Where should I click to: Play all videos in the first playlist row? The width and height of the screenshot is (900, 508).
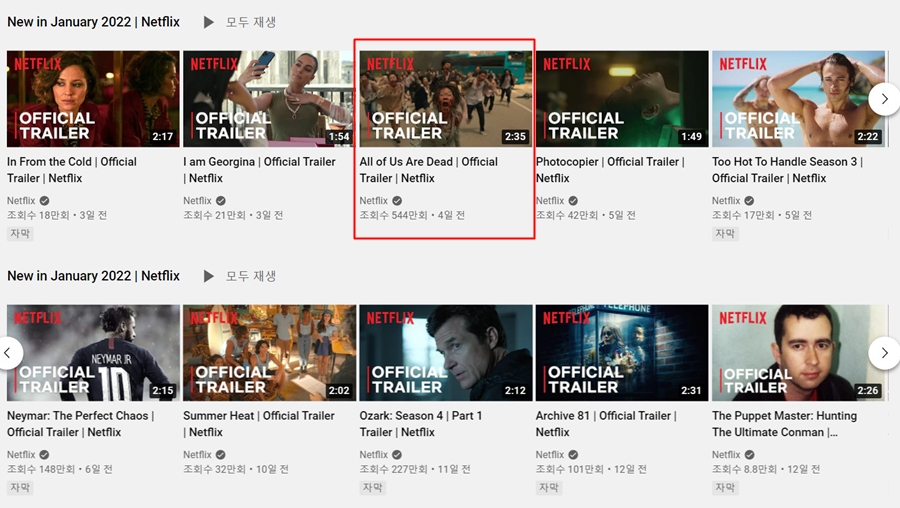pyautogui.click(x=240, y=22)
